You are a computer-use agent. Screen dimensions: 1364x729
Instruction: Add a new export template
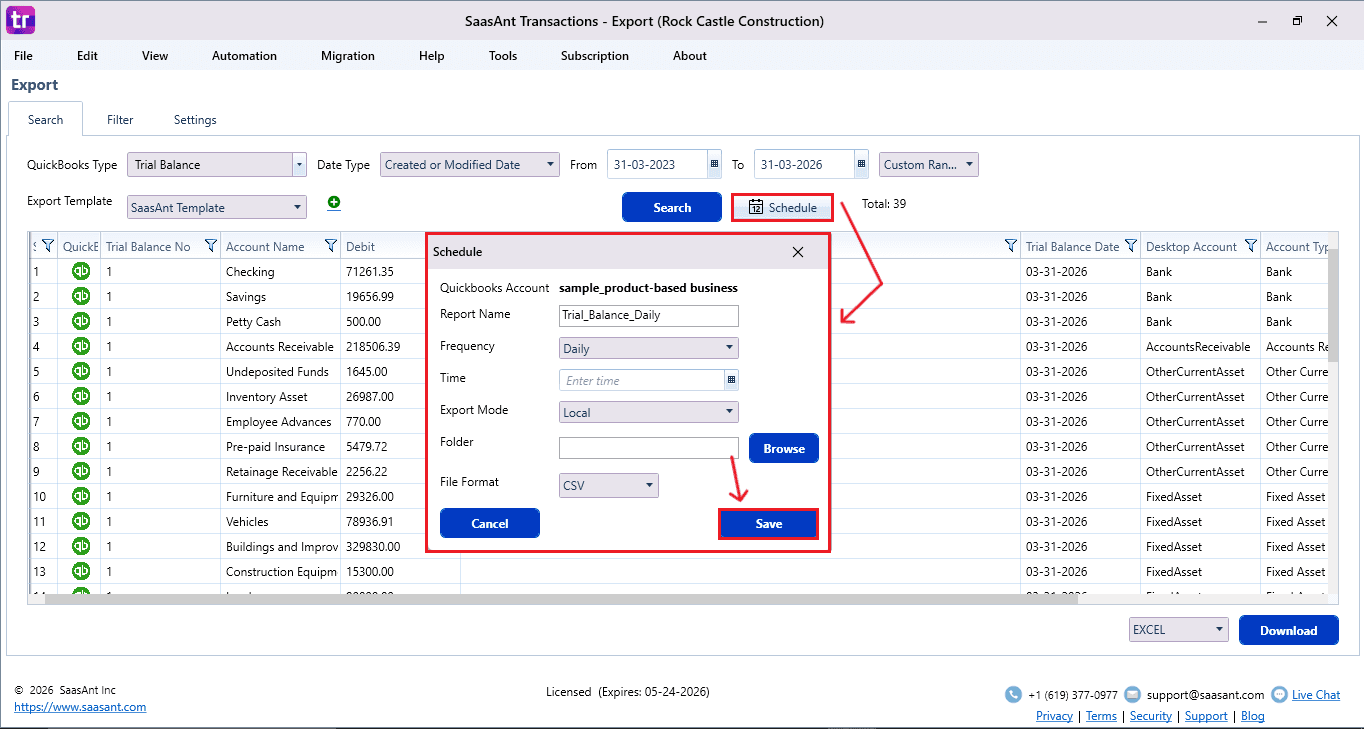pyautogui.click(x=333, y=202)
